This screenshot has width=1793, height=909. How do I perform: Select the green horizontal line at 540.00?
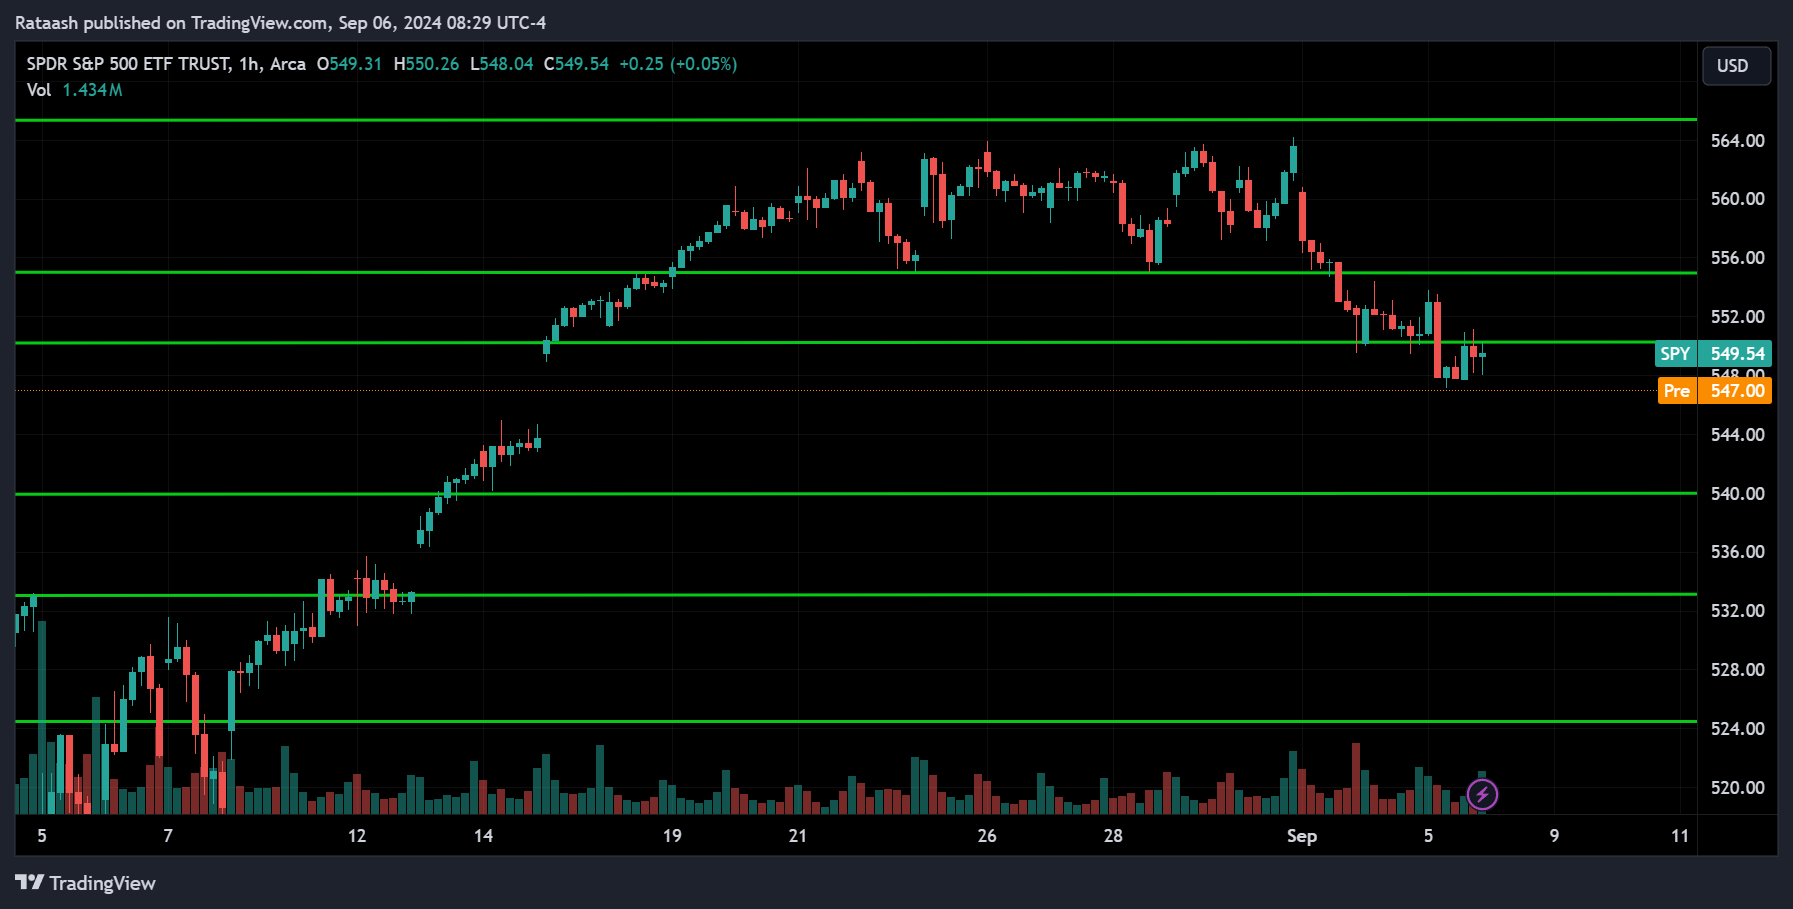pyautogui.click(x=856, y=494)
